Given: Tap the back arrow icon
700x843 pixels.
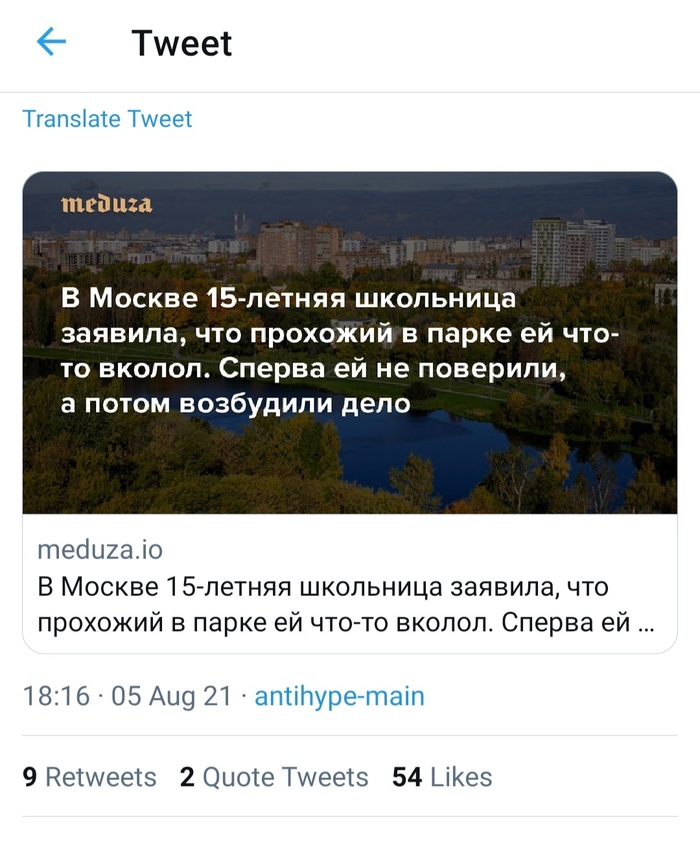Looking at the screenshot, I should click(x=51, y=42).
